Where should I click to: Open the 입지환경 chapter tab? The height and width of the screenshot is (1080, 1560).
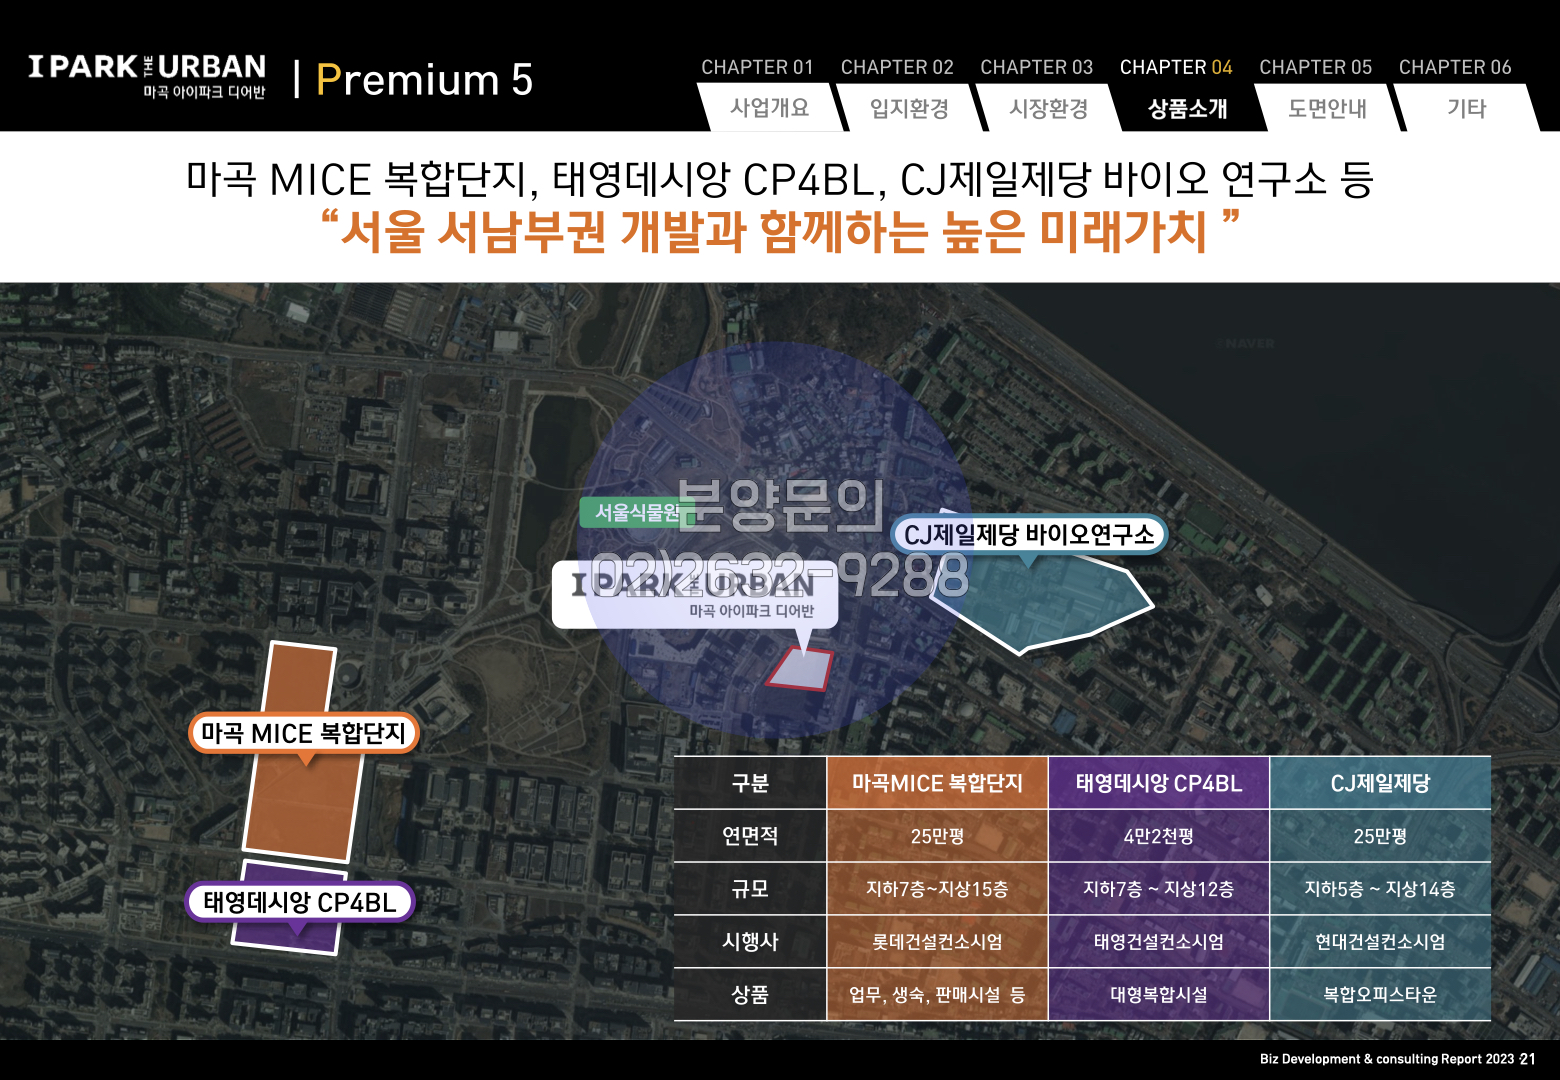[909, 108]
